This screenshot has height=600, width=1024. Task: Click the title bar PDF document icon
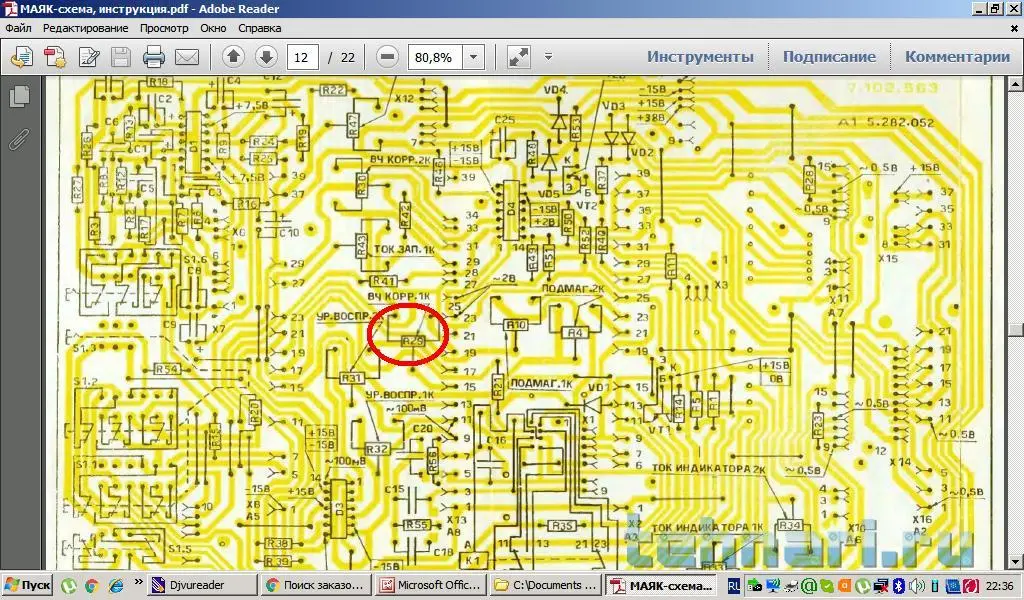pos(9,9)
